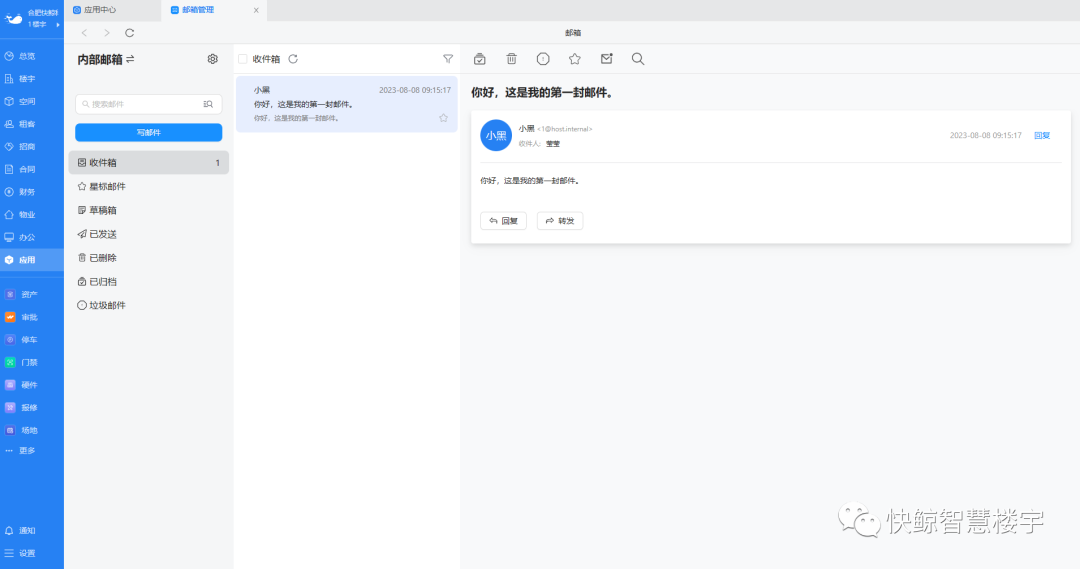Viewport: 1080px width, 569px height.
Task: Click the mark-as-unread envelope icon
Action: (606, 59)
